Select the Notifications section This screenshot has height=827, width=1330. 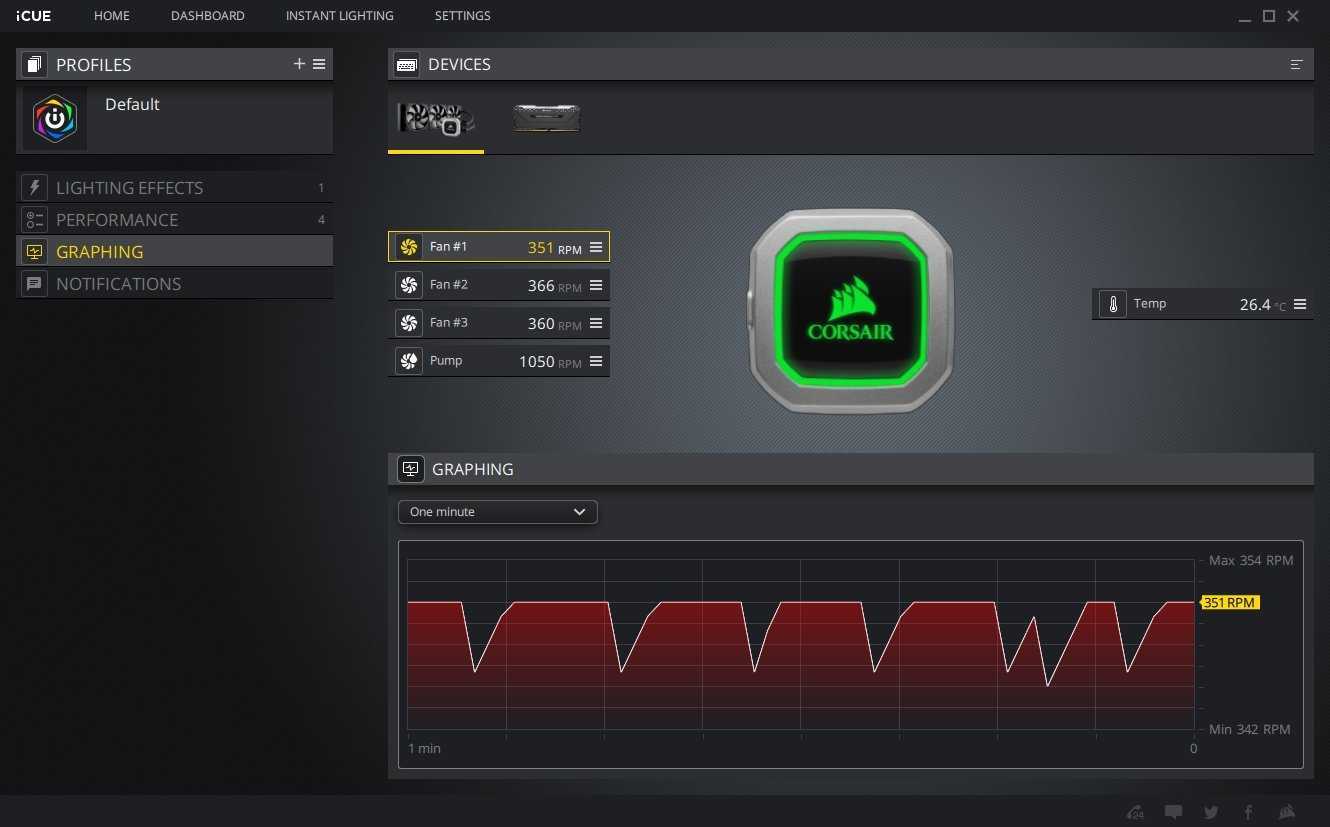pos(118,284)
